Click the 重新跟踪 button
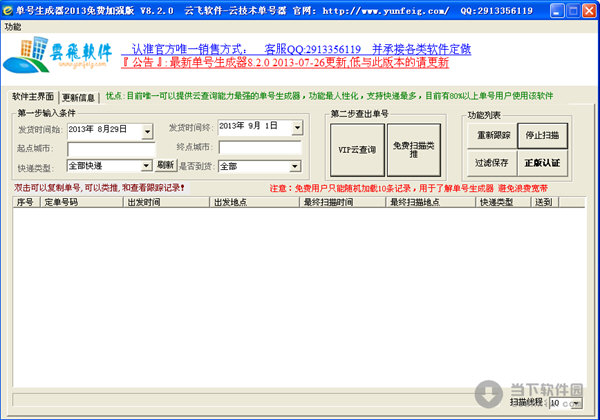The image size is (600, 420). pos(493,135)
